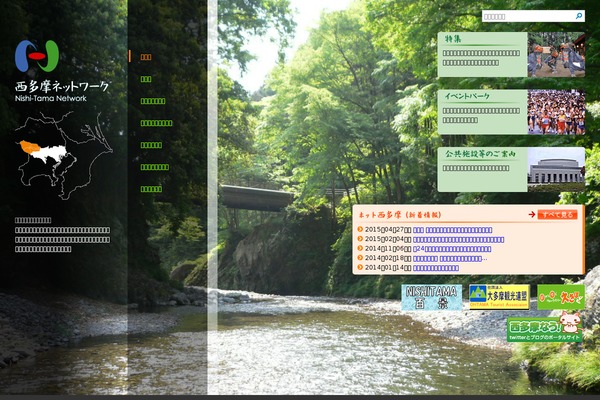Open the 西多摩なう! cat banner
This screenshot has width=600, height=400.
[545, 328]
